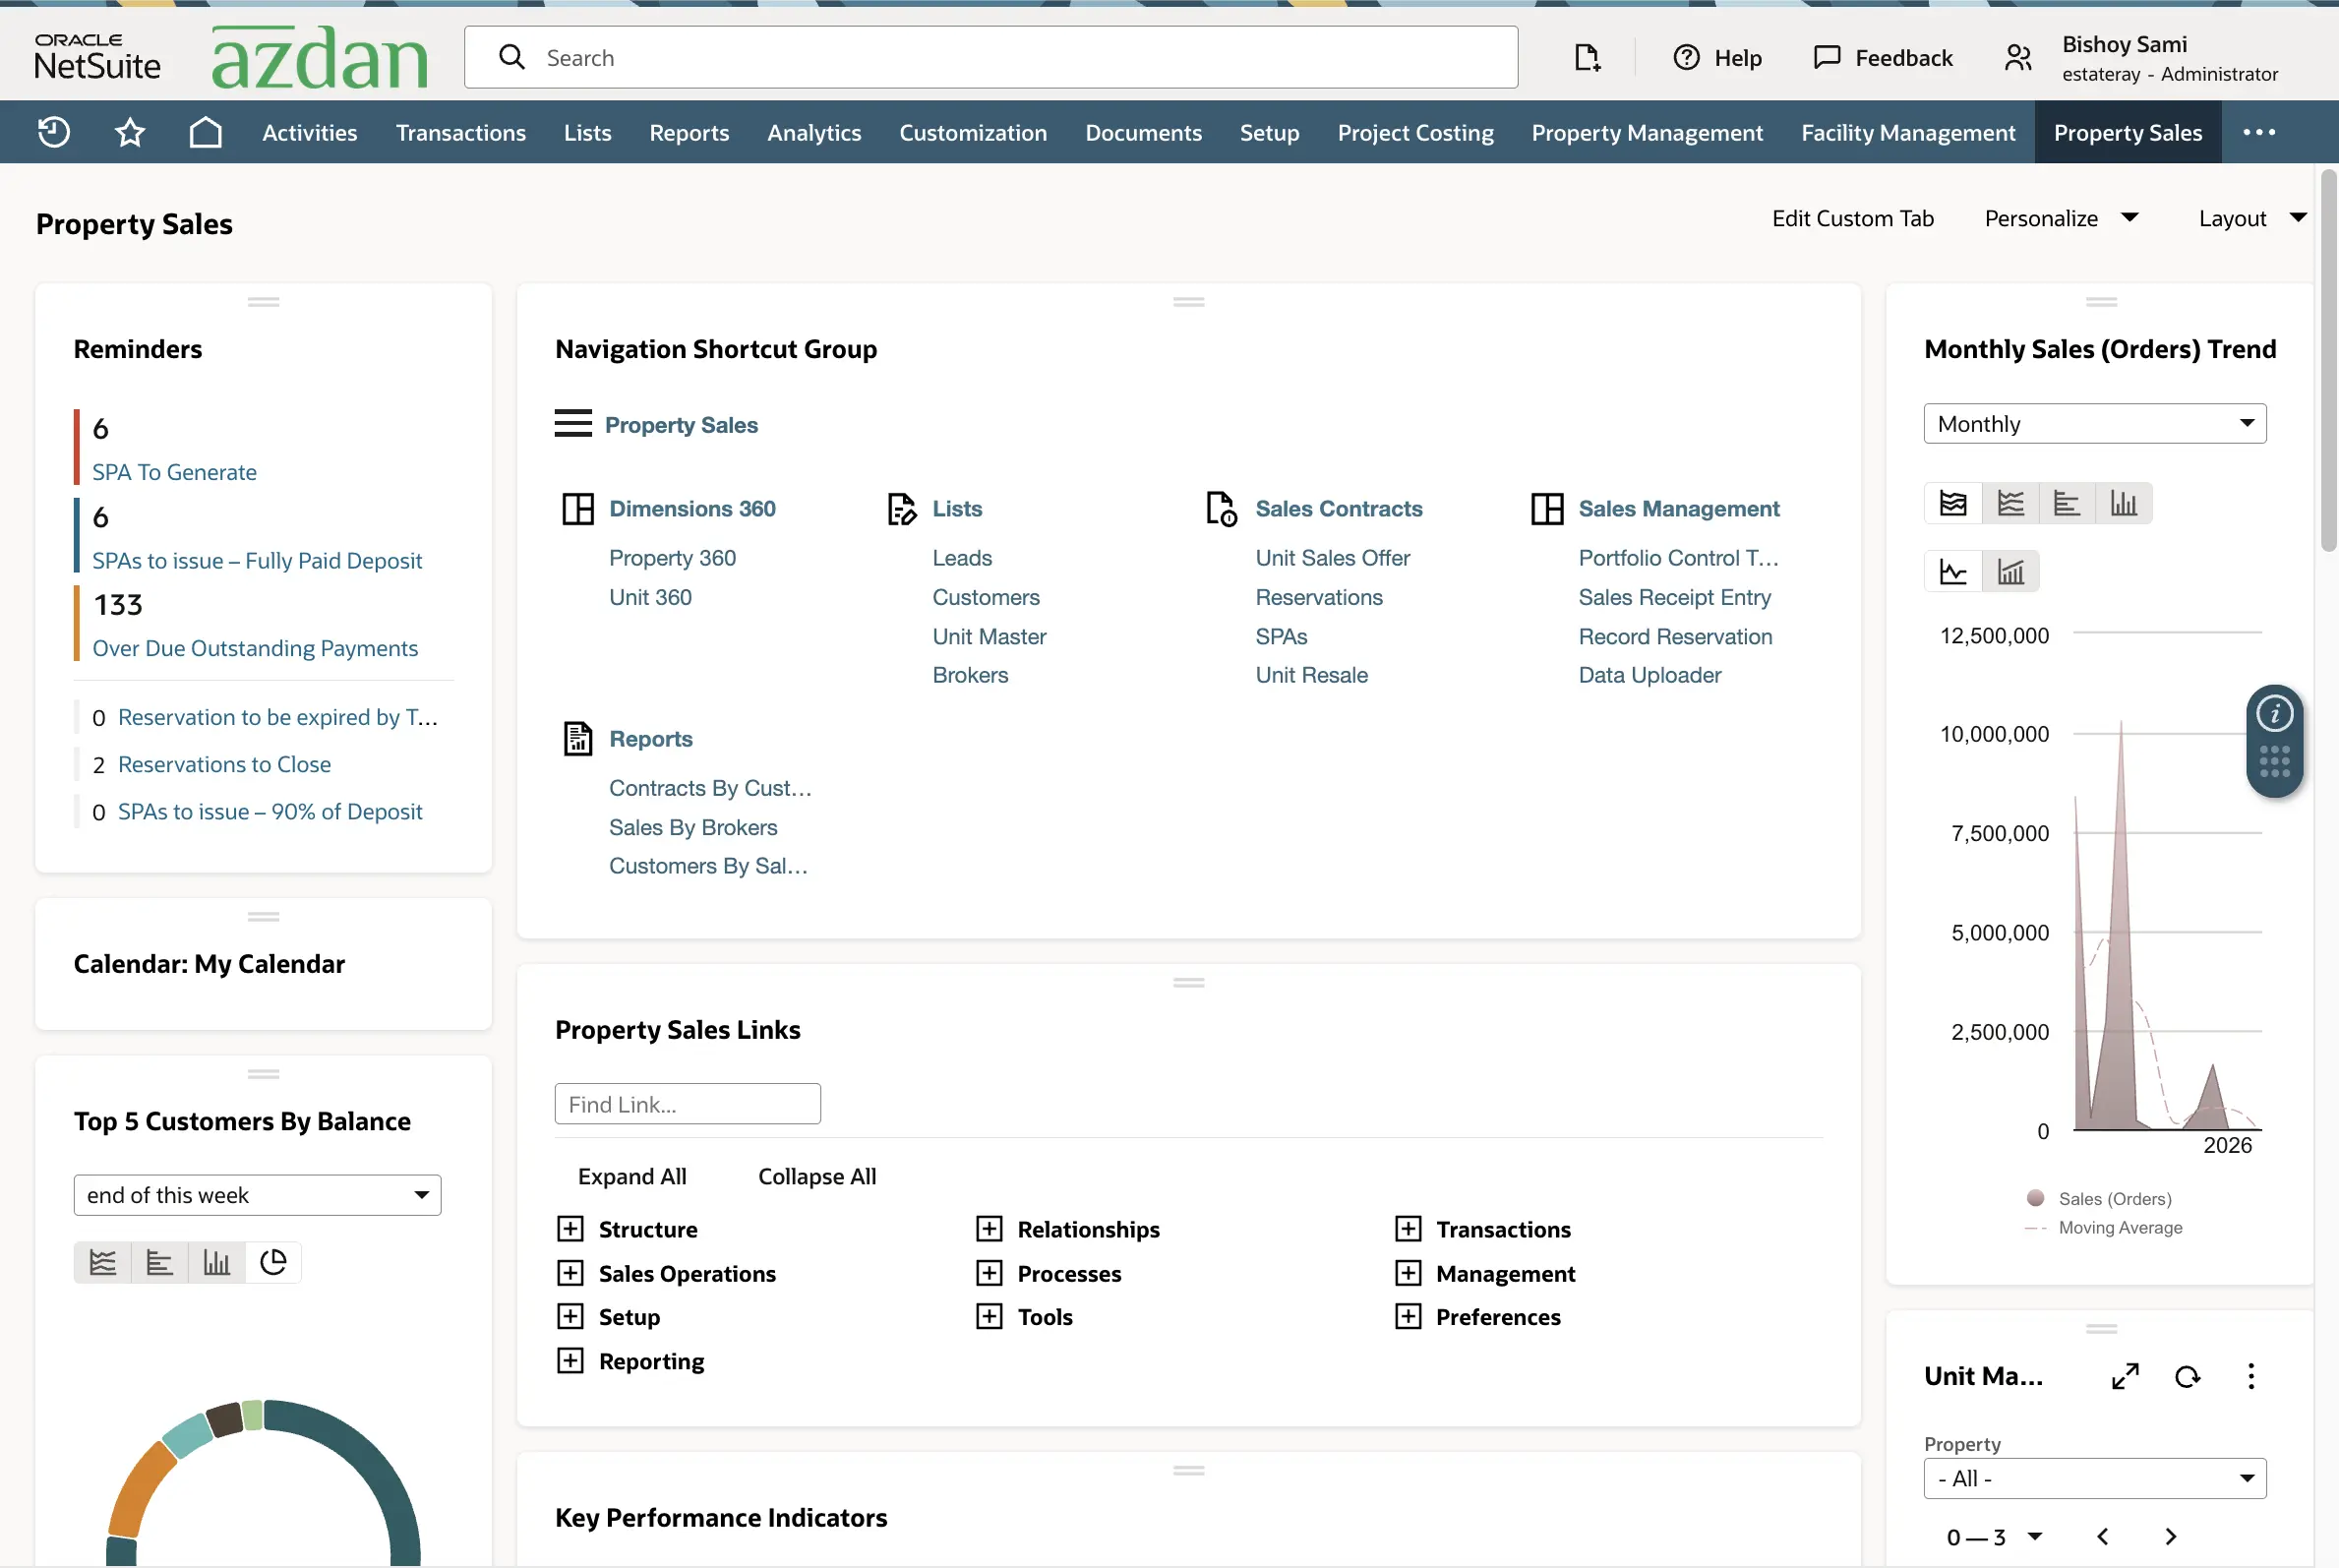Expand the Reporting links group
The image size is (2339, 1568).
(570, 1361)
